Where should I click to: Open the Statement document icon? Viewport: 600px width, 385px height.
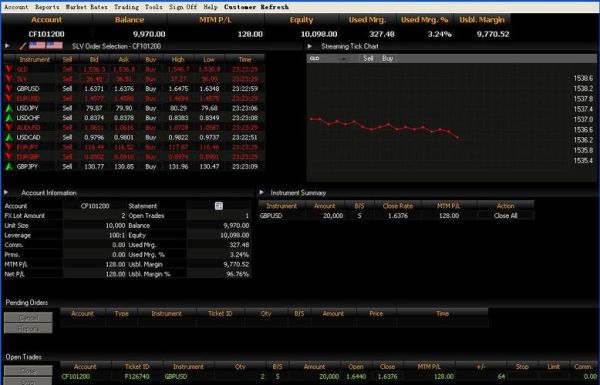218,206
